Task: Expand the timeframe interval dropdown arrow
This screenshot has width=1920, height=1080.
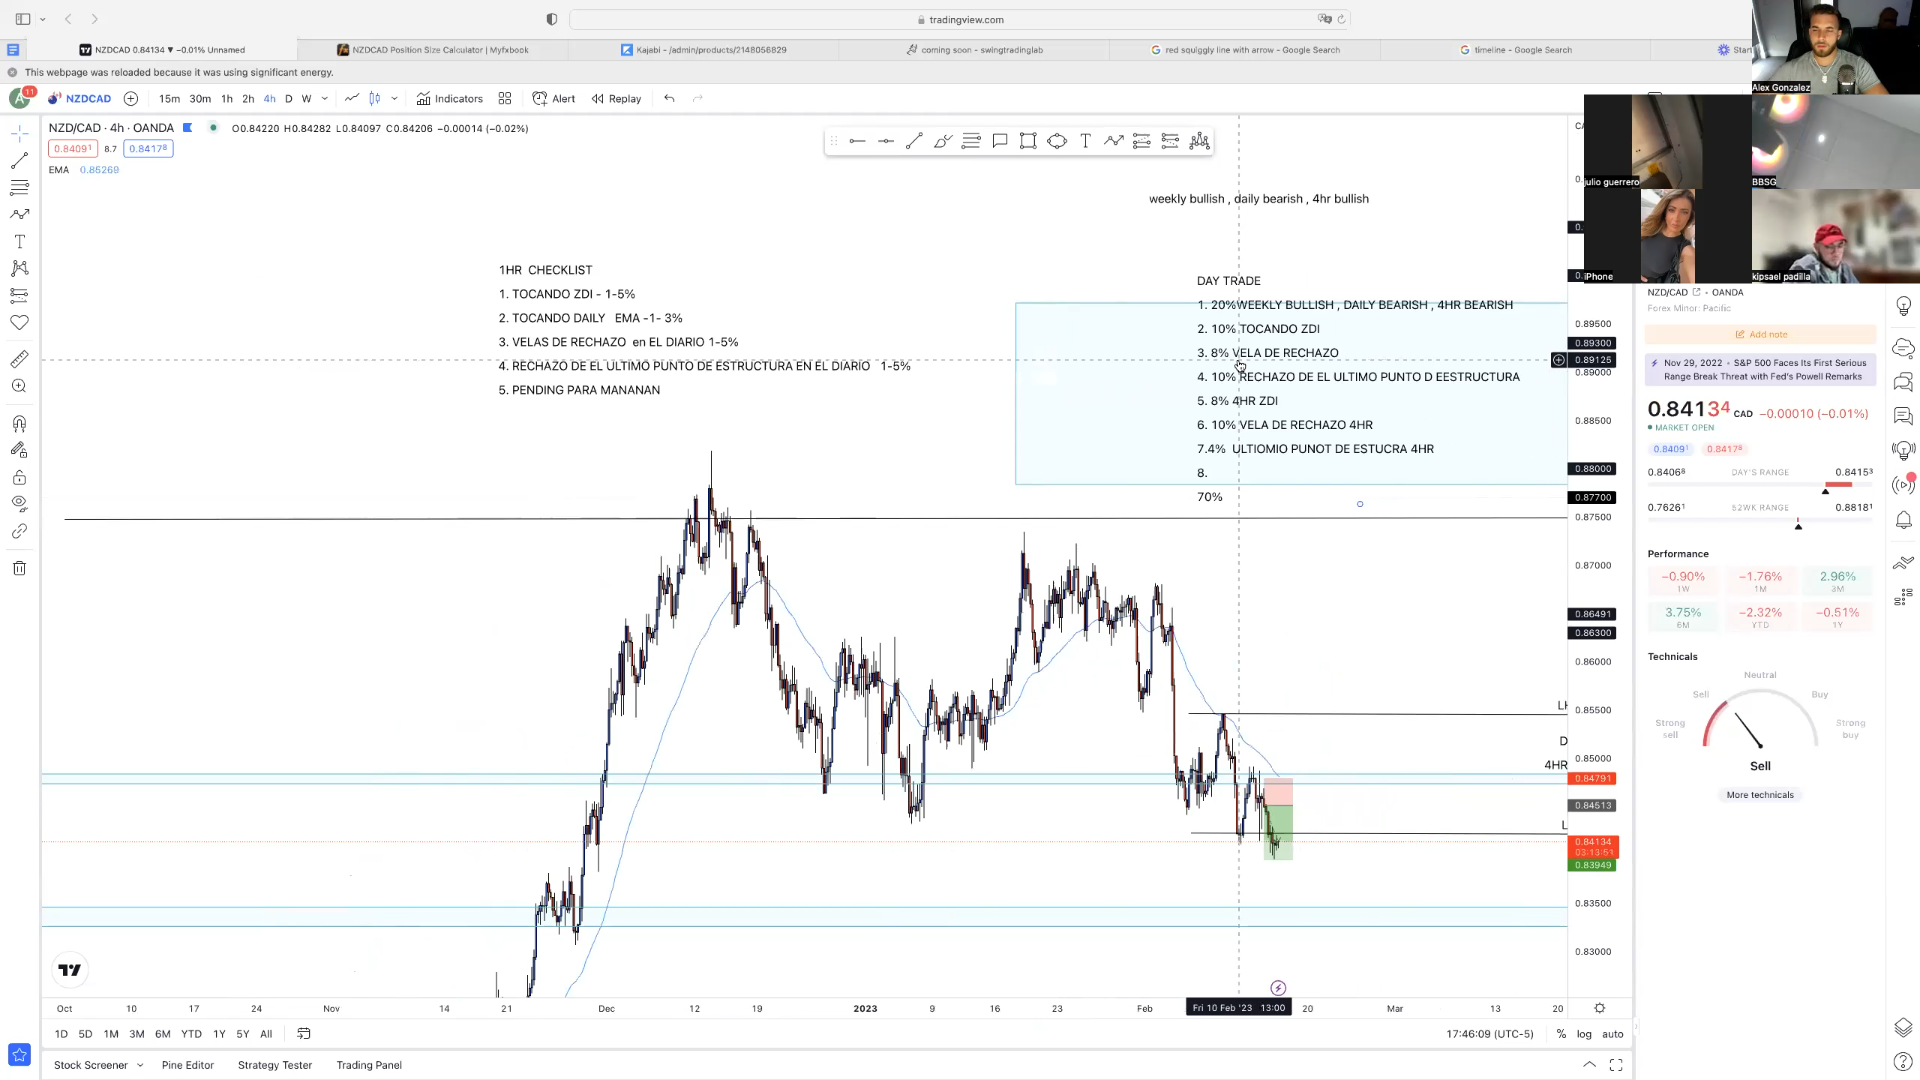Action: (325, 98)
